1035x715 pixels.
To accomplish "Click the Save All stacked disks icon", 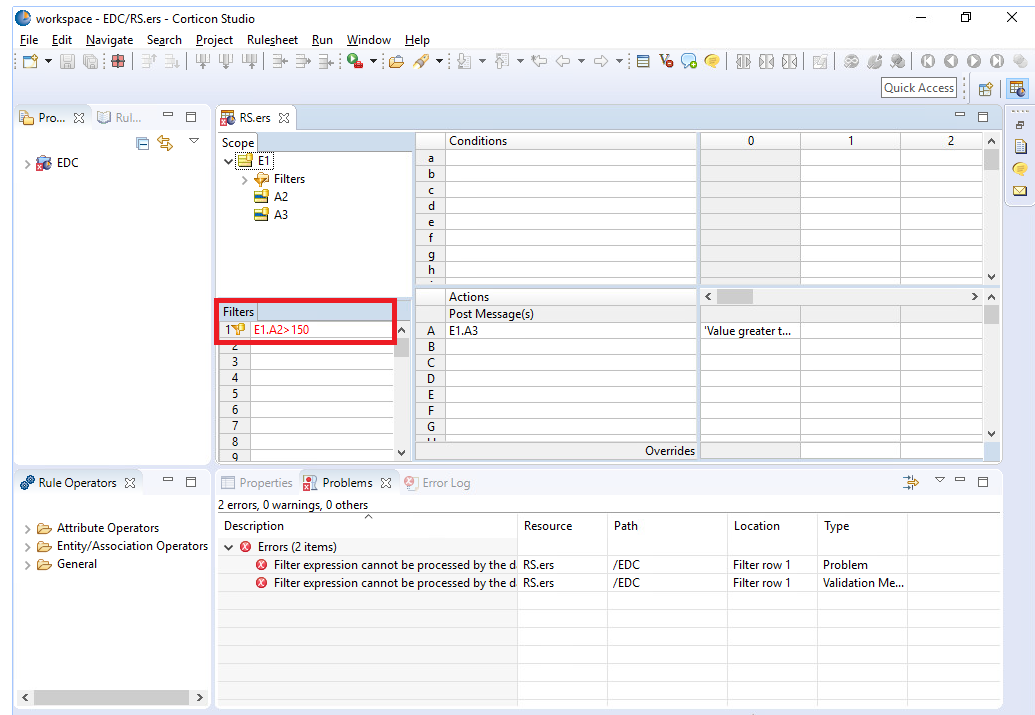I will point(90,61).
